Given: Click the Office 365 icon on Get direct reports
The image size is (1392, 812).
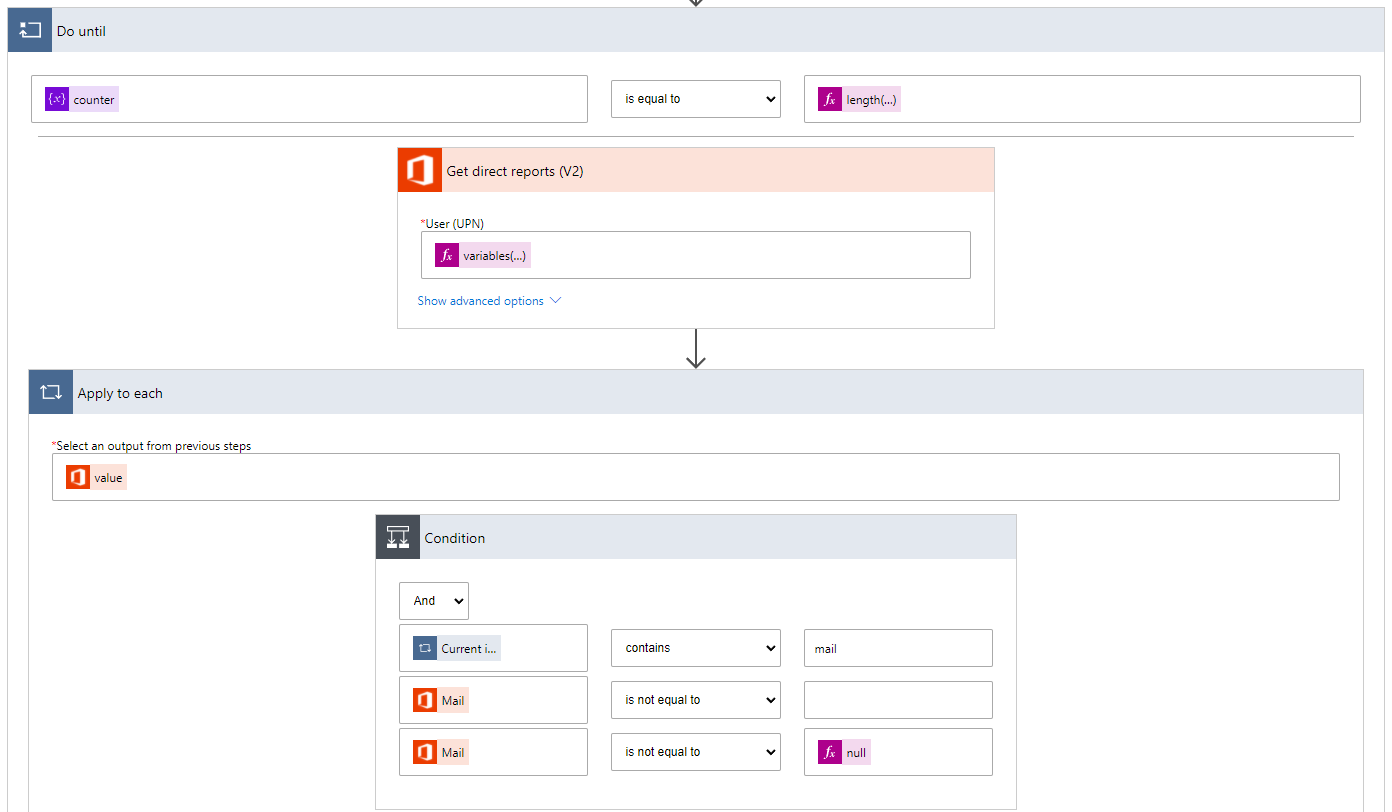Looking at the screenshot, I should (420, 170).
